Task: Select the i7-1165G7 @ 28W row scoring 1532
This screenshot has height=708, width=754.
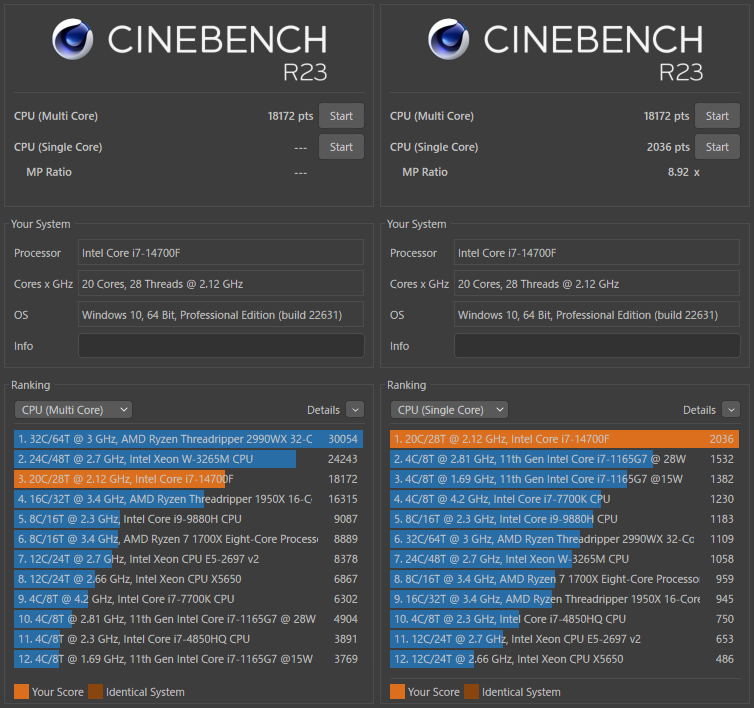Action: (x=565, y=459)
